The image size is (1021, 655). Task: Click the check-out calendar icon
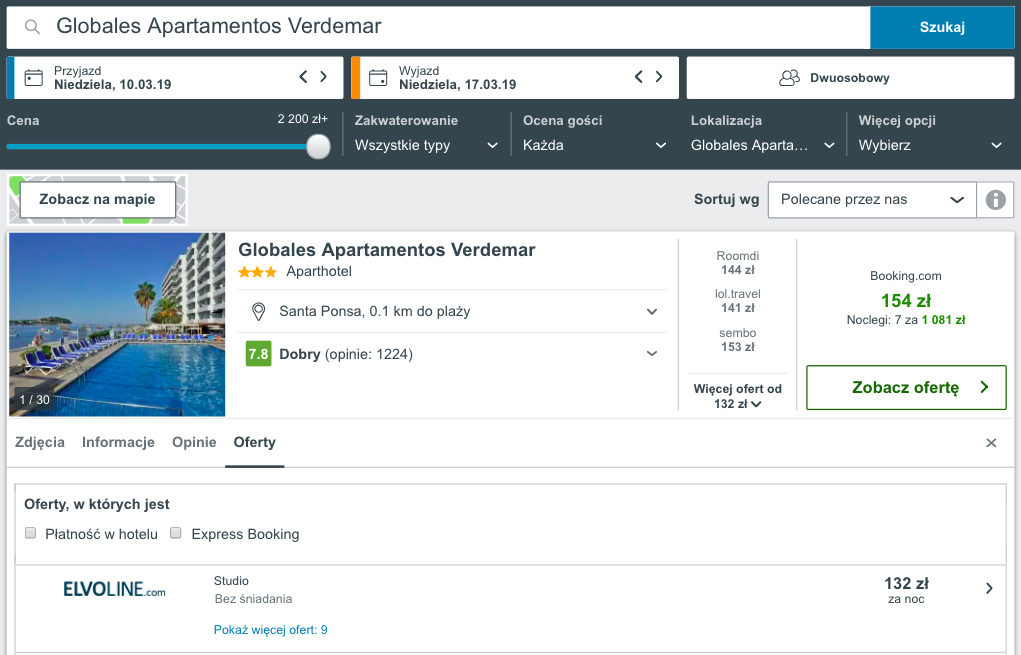378,78
